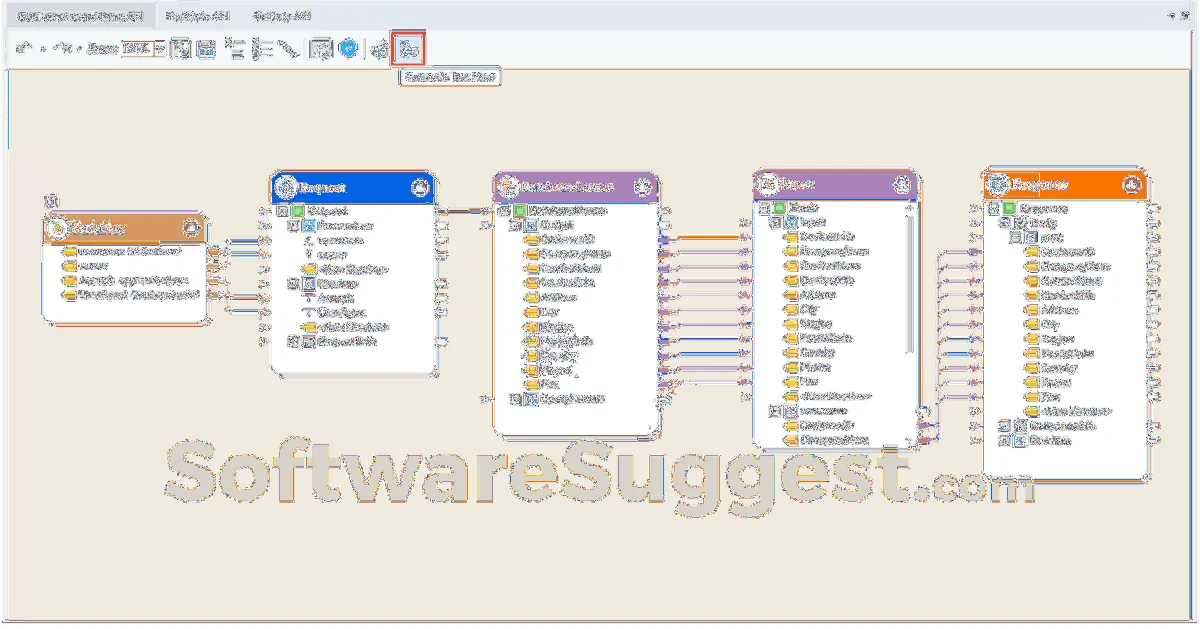Click the toolbar icon just right of the zoom box
Screen dimensions: 1200x629
[x=180, y=49]
